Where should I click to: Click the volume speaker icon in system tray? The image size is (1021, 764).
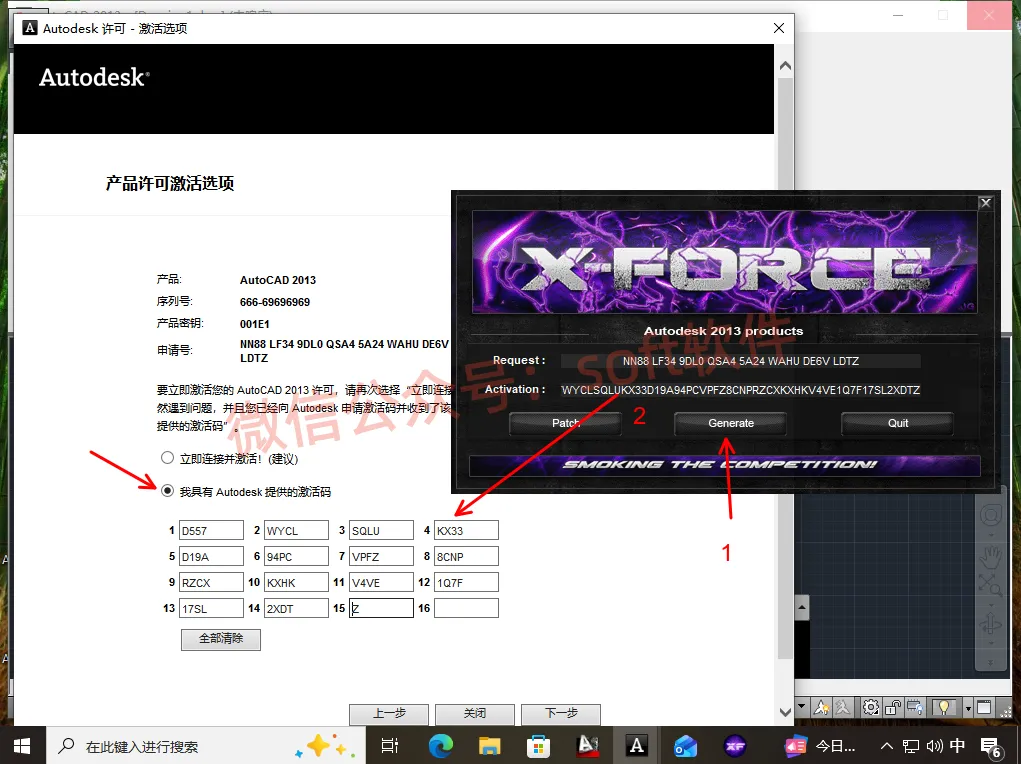934,746
